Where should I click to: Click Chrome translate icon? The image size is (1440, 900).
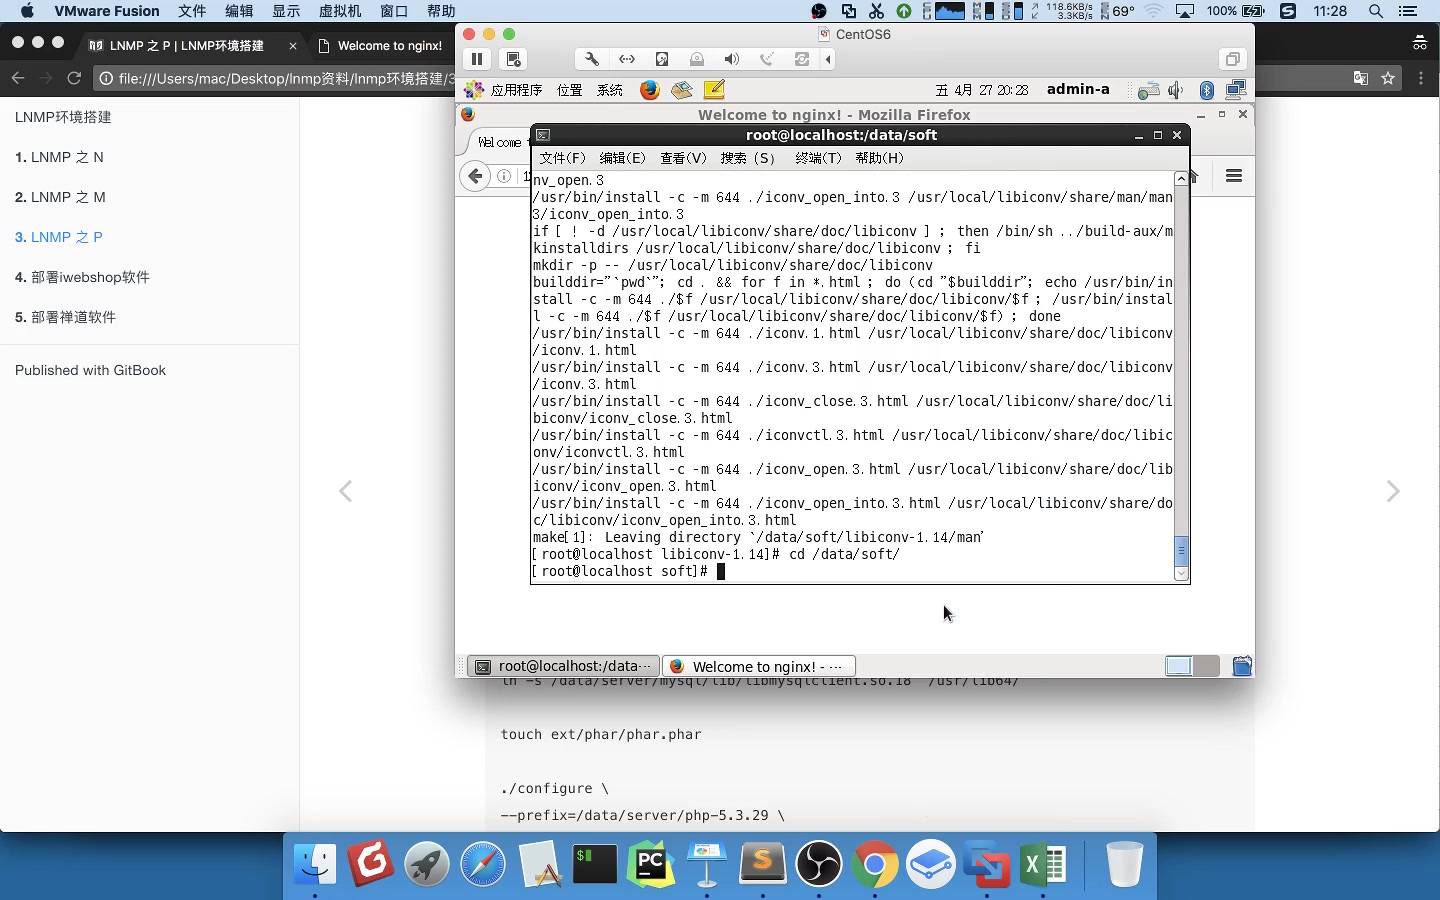pyautogui.click(x=1360, y=78)
